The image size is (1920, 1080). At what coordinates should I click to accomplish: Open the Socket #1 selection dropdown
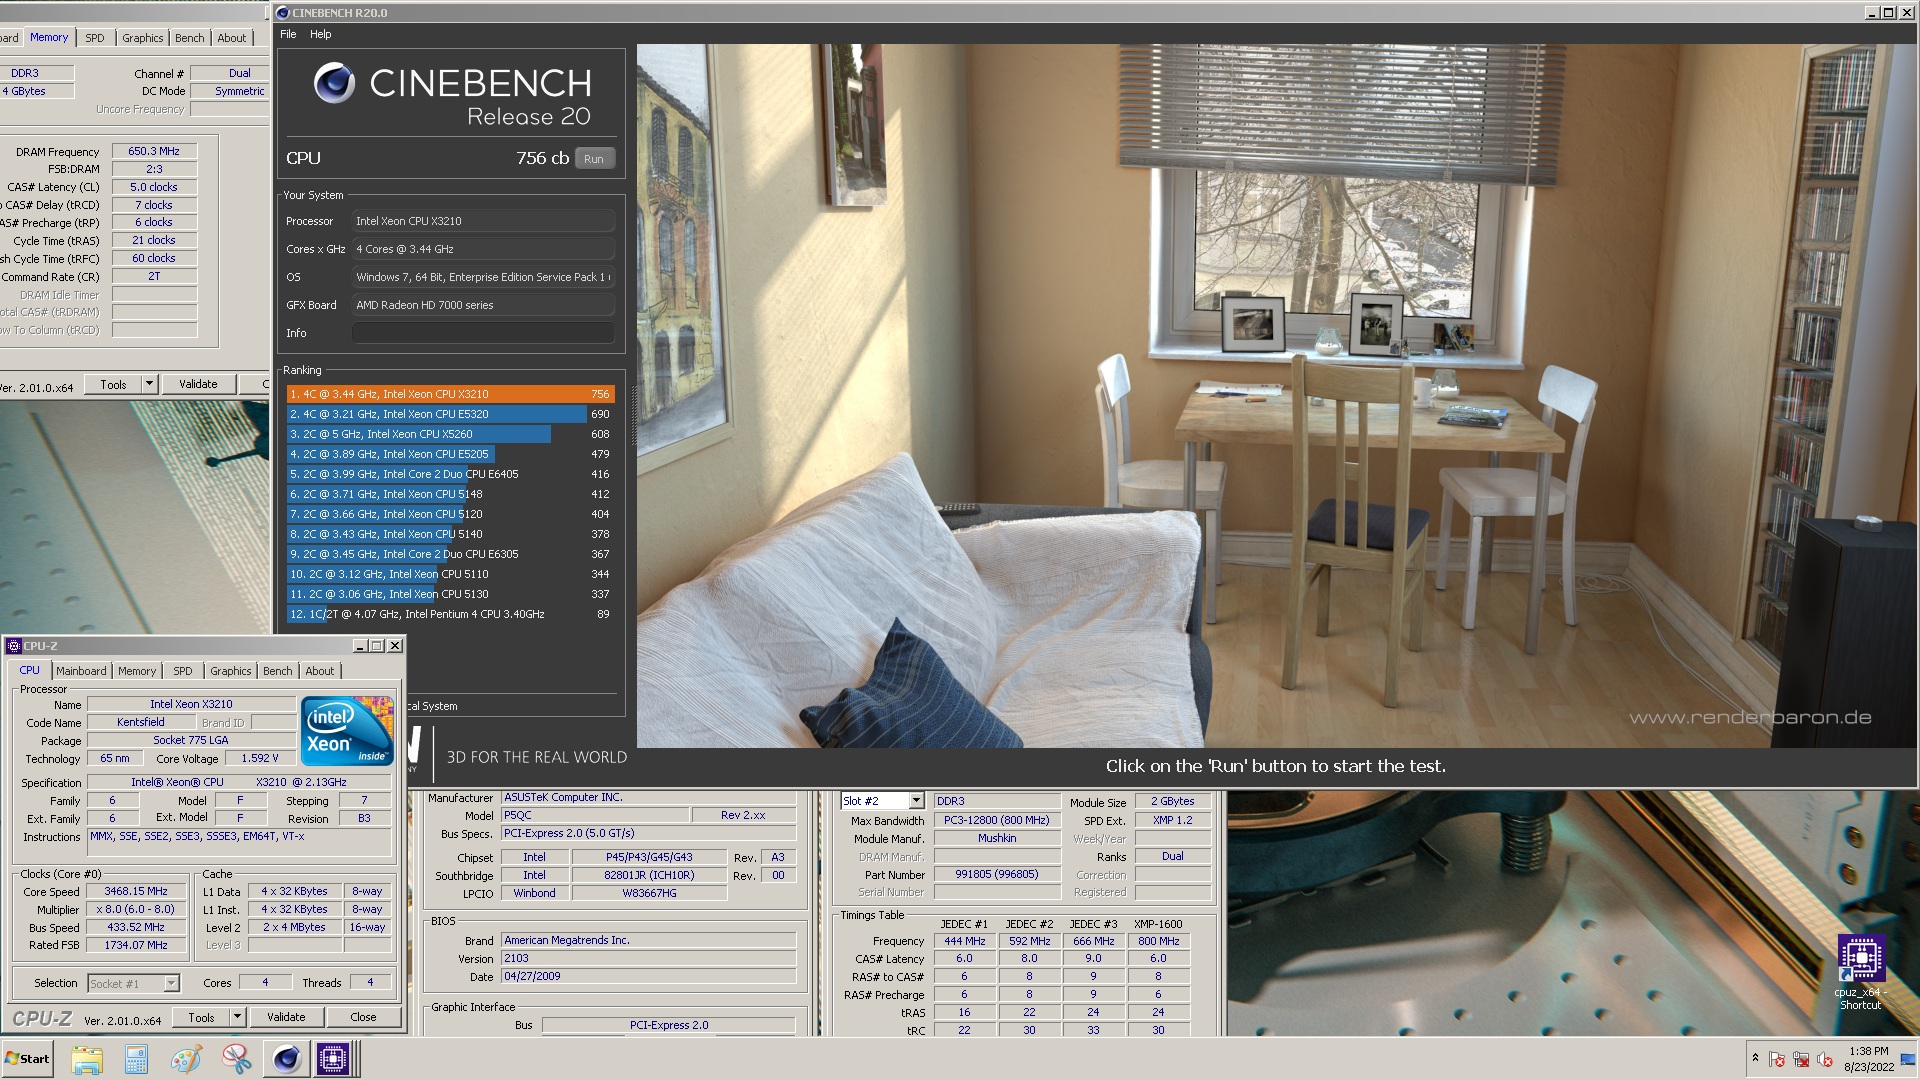[x=171, y=984]
